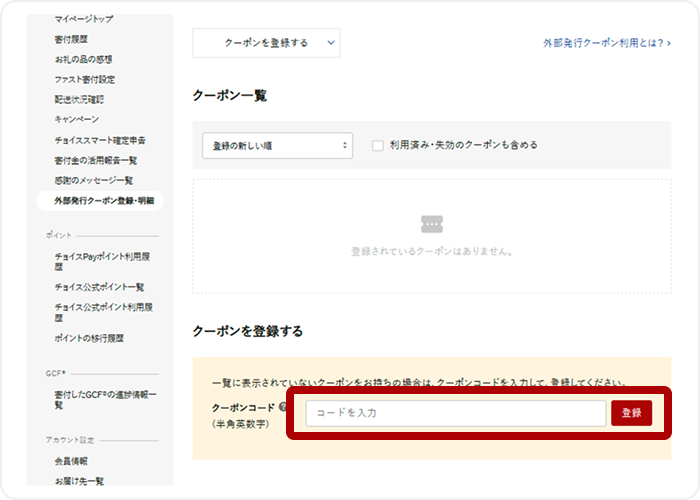
Task: Click the gray coupon ticket icon
Action: pyautogui.click(x=432, y=224)
